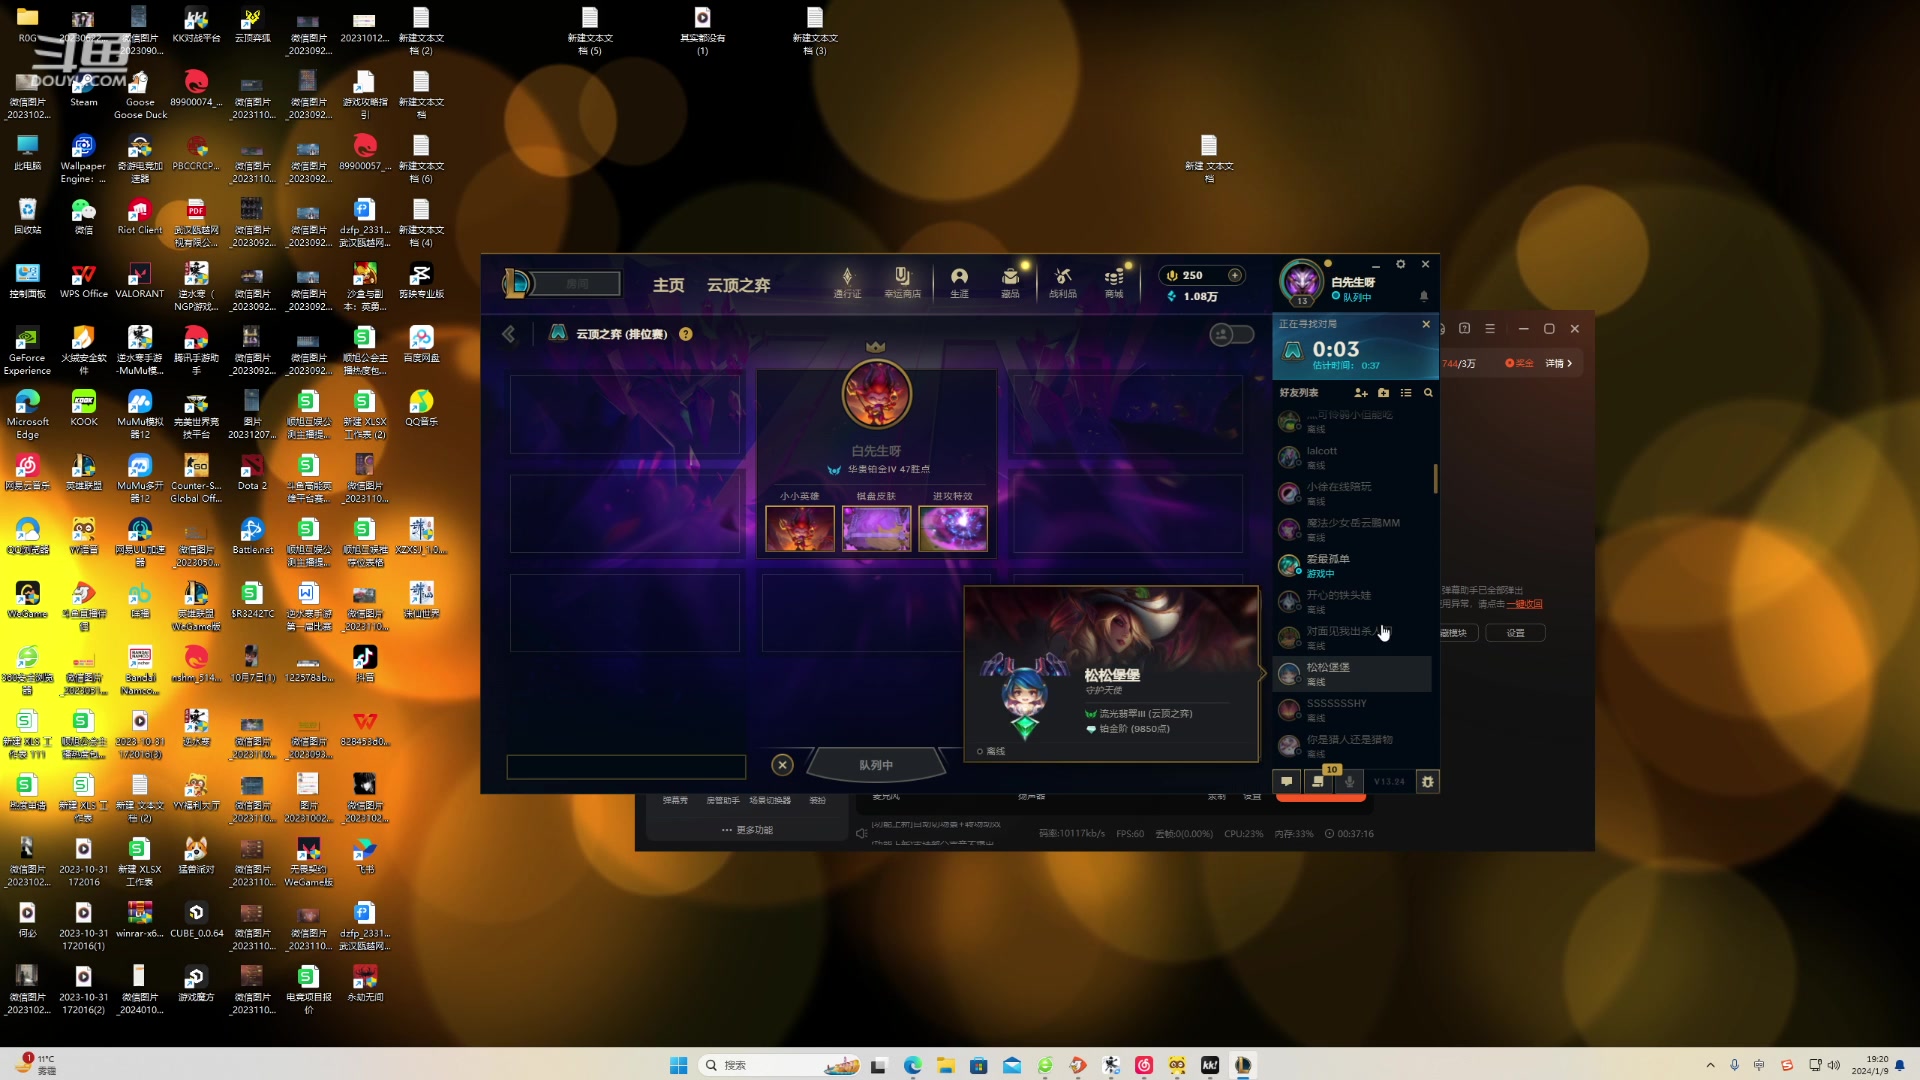The width and height of the screenshot is (1920, 1080).
Task: Select friend 爱最孤单 who is in game
Action: coord(1353,565)
